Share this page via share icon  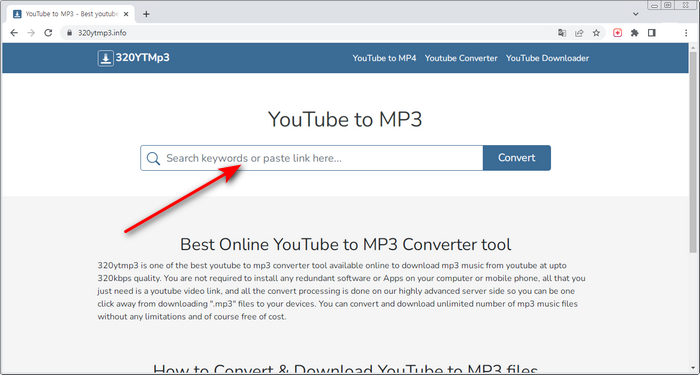579,33
